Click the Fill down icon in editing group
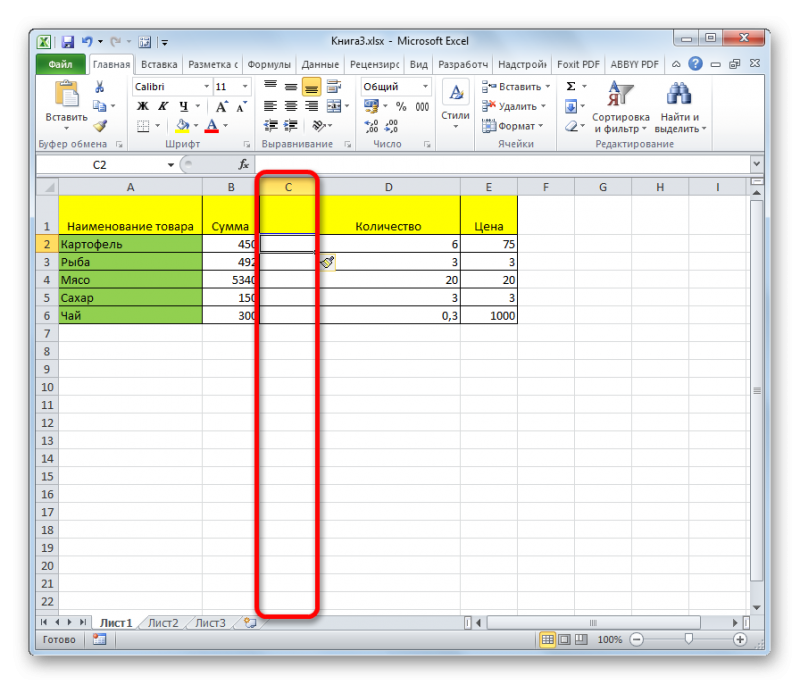Screen dimensions: 800x685 (x=571, y=106)
